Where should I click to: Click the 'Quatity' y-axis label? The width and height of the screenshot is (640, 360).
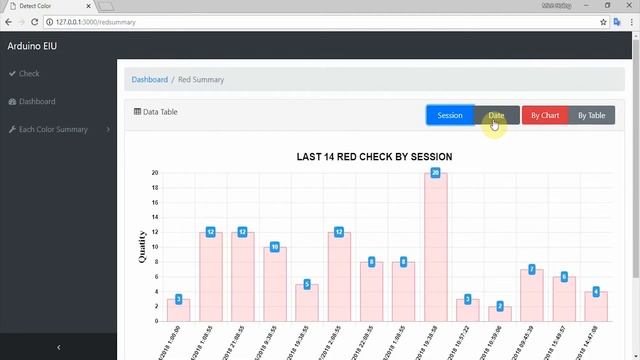[142, 247]
